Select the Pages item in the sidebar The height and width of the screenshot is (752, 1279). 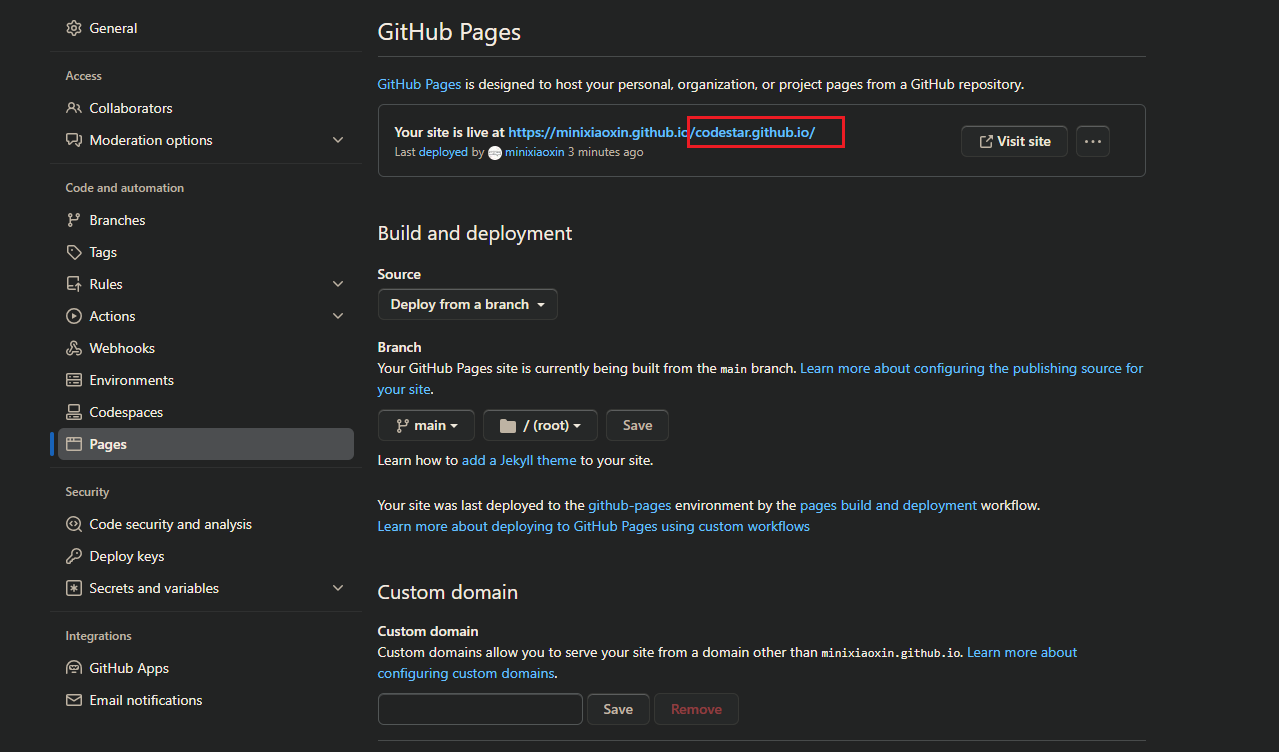(x=206, y=444)
